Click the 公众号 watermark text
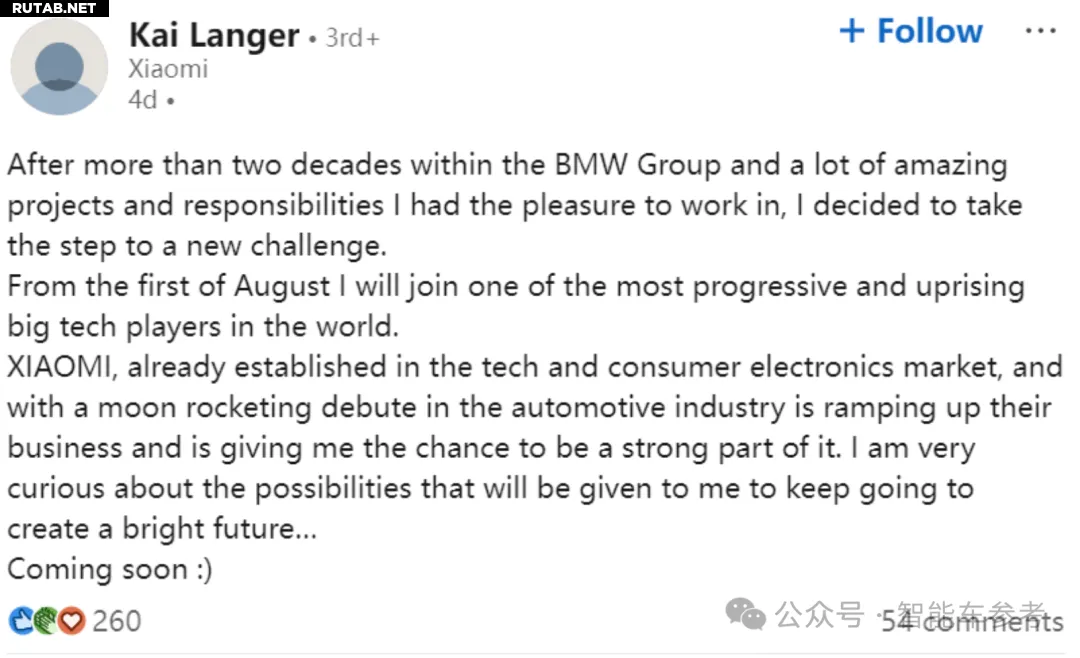The image size is (1080, 658). [x=819, y=615]
